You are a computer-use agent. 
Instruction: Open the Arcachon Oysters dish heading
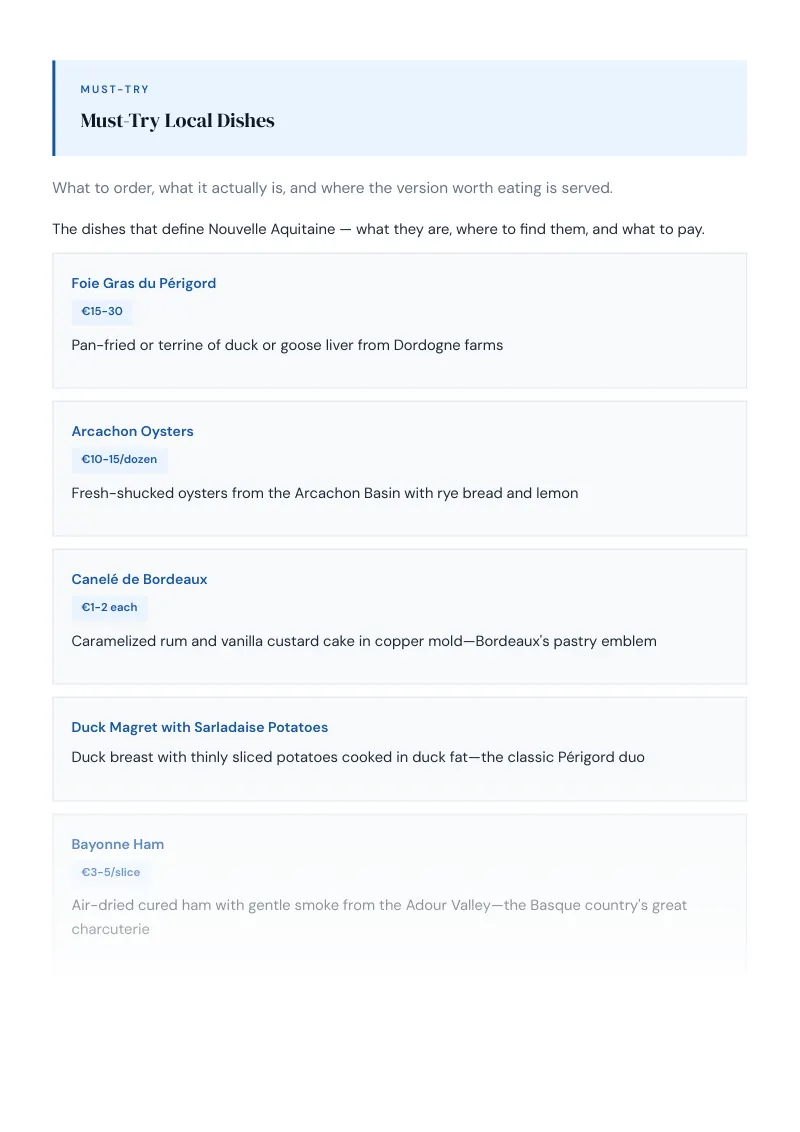click(x=132, y=431)
